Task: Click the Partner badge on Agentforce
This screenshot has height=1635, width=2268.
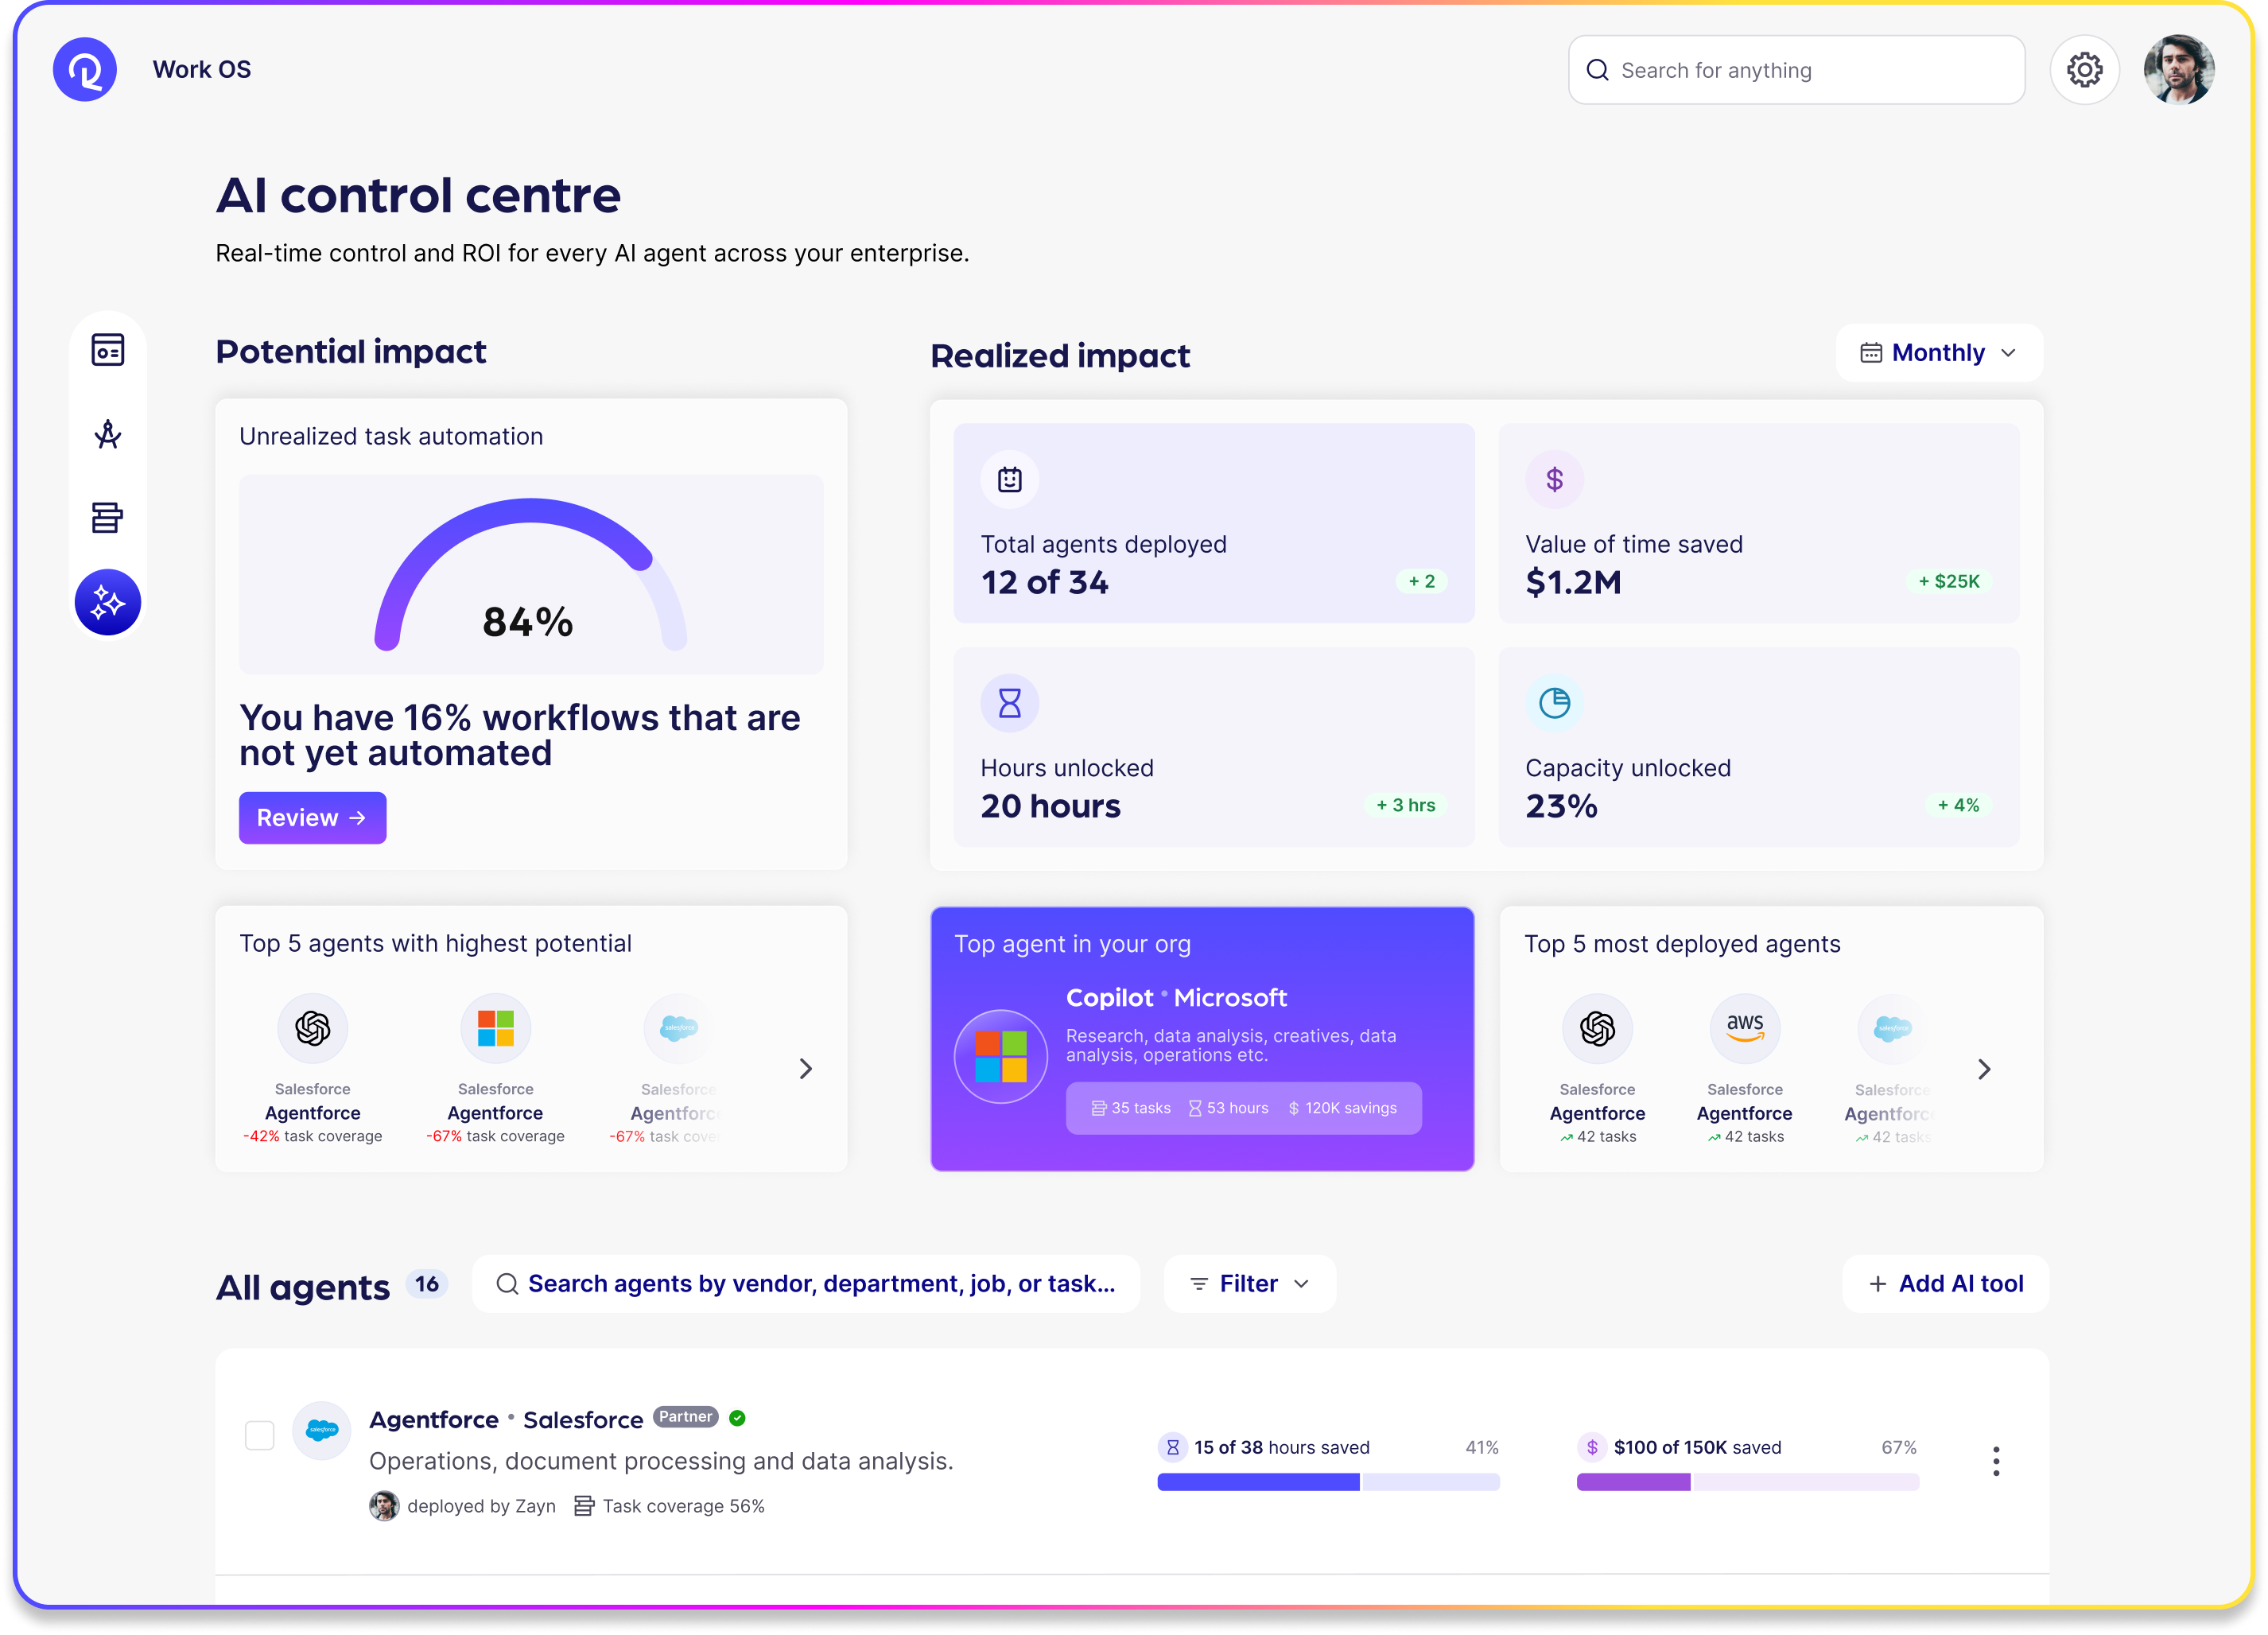Action: pos(686,1417)
